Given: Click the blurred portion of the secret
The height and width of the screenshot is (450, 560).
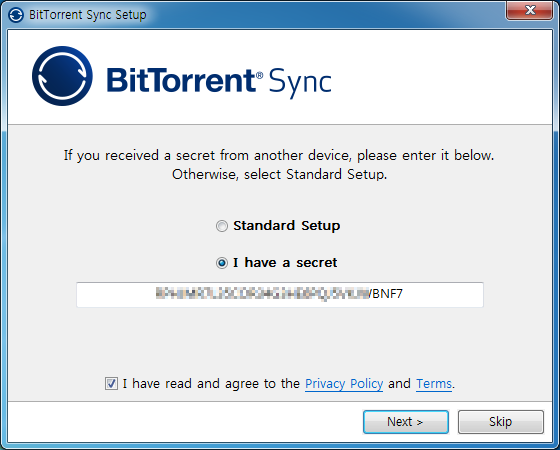Looking at the screenshot, I should [x=262, y=294].
